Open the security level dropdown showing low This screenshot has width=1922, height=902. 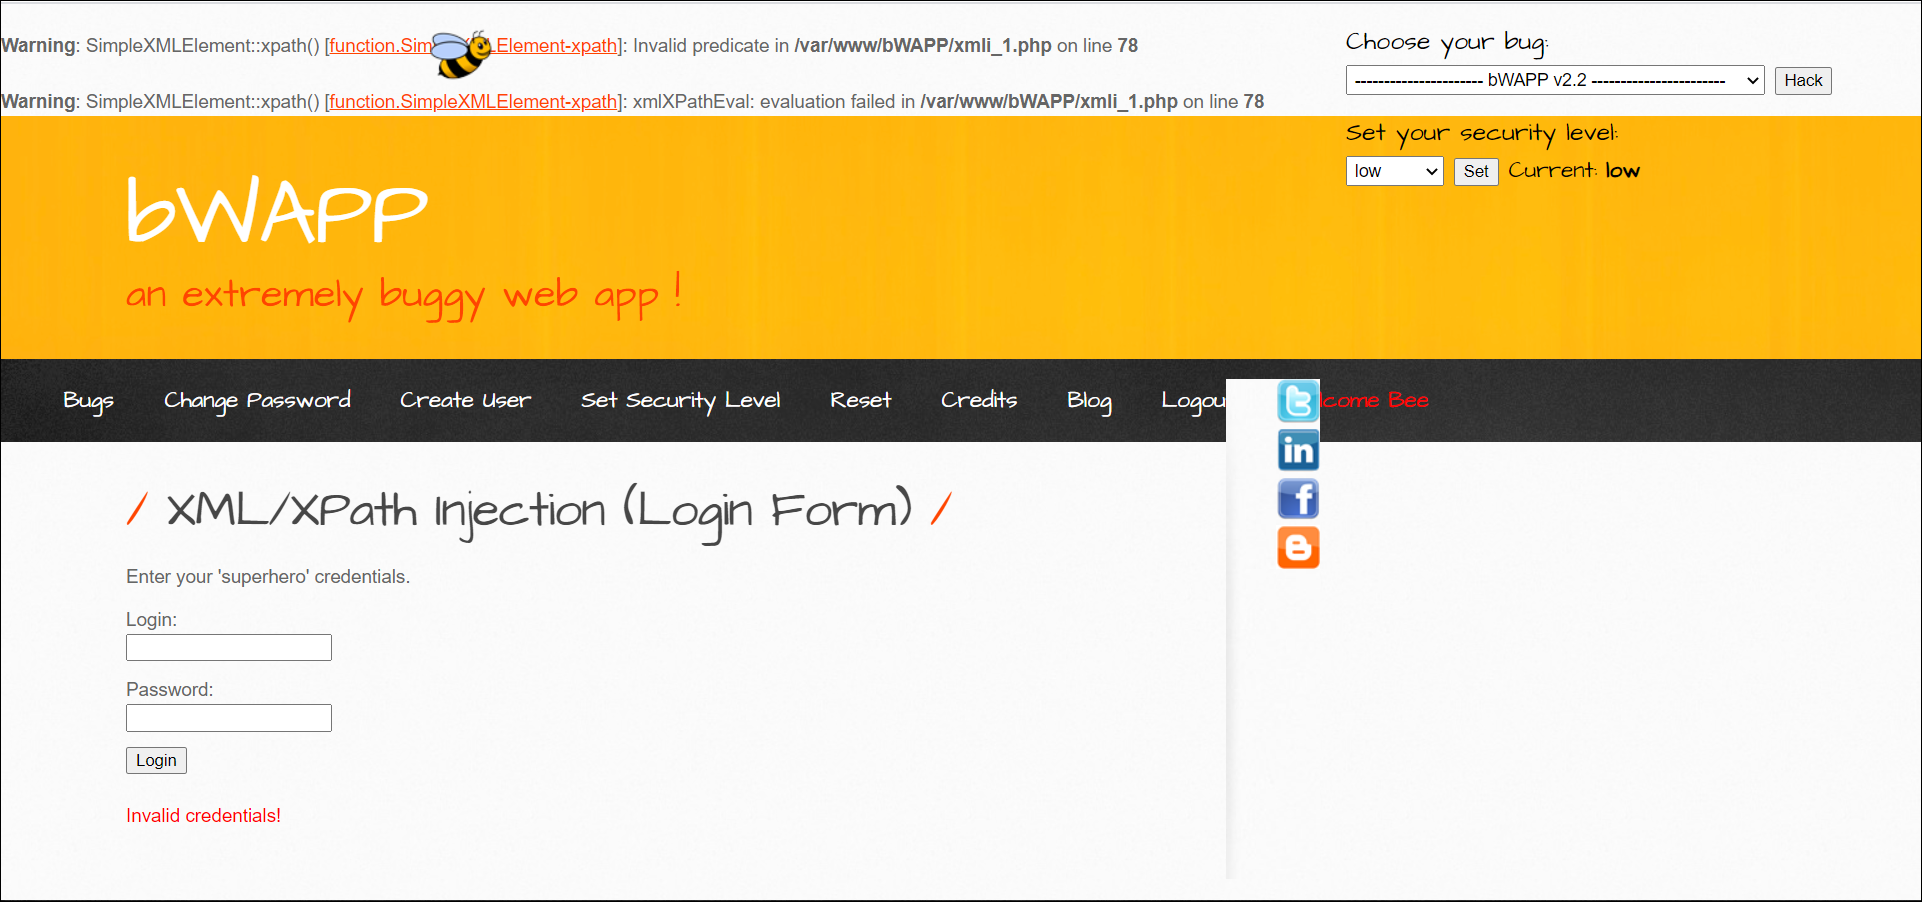1394,171
